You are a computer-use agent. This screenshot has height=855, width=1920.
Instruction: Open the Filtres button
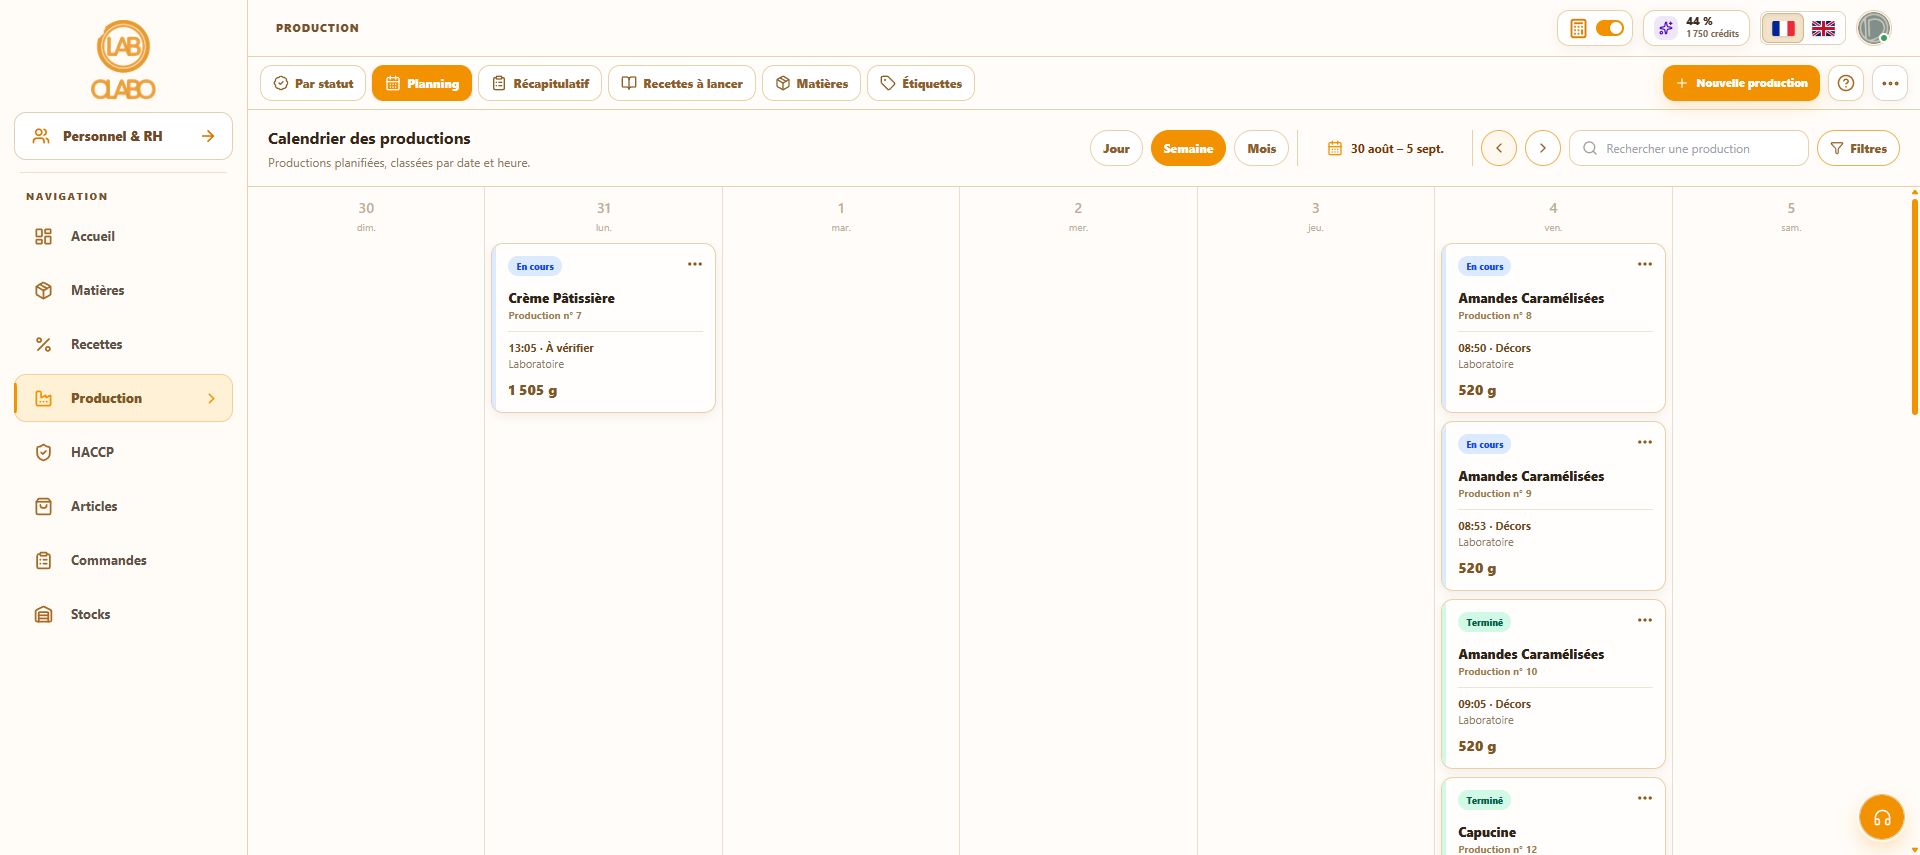(x=1858, y=148)
